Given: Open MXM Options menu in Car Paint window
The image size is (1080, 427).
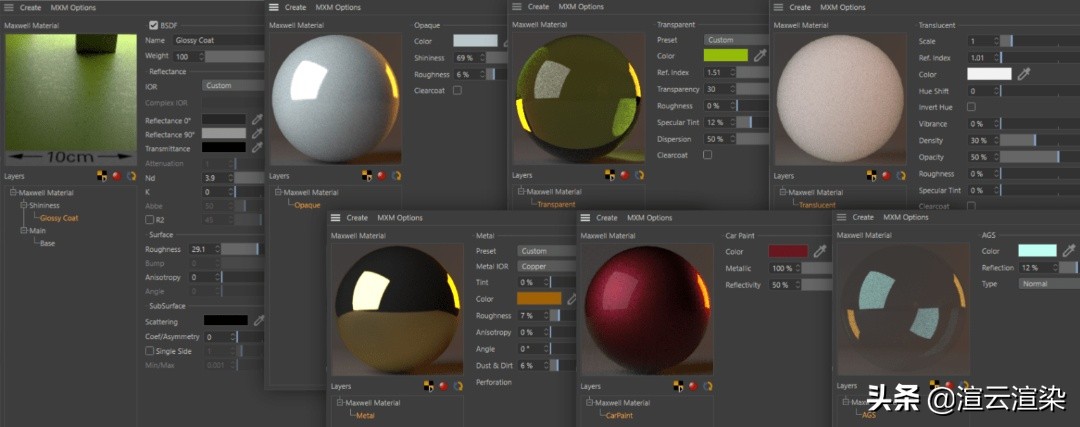Looking at the screenshot, I should pyautogui.click(x=649, y=217).
